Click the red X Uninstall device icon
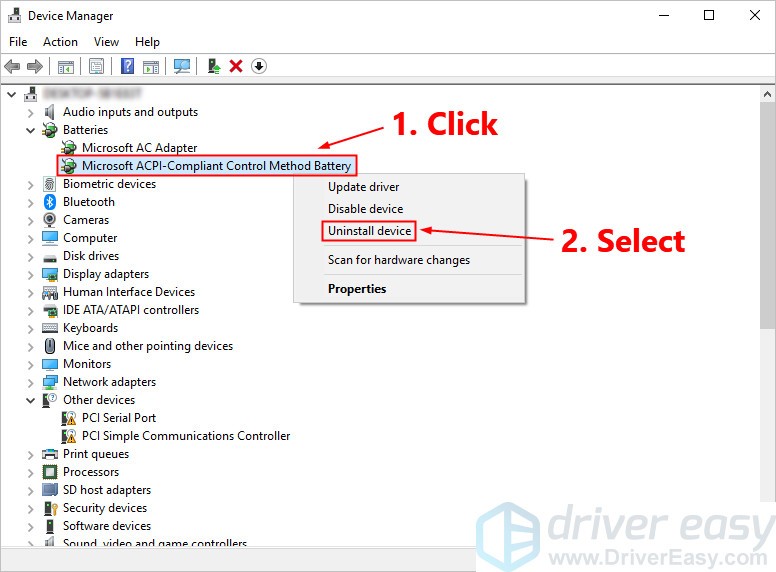The height and width of the screenshot is (572, 776). click(x=236, y=66)
